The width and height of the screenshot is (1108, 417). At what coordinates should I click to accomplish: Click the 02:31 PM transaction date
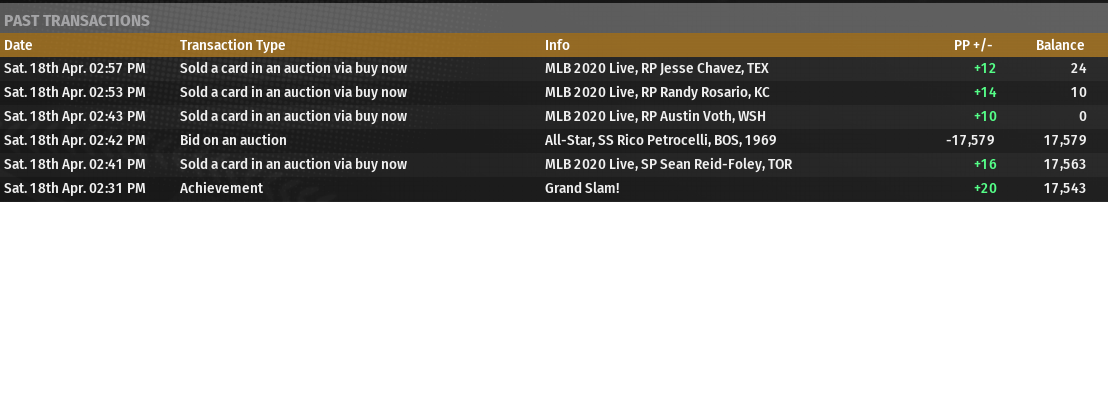pos(75,189)
